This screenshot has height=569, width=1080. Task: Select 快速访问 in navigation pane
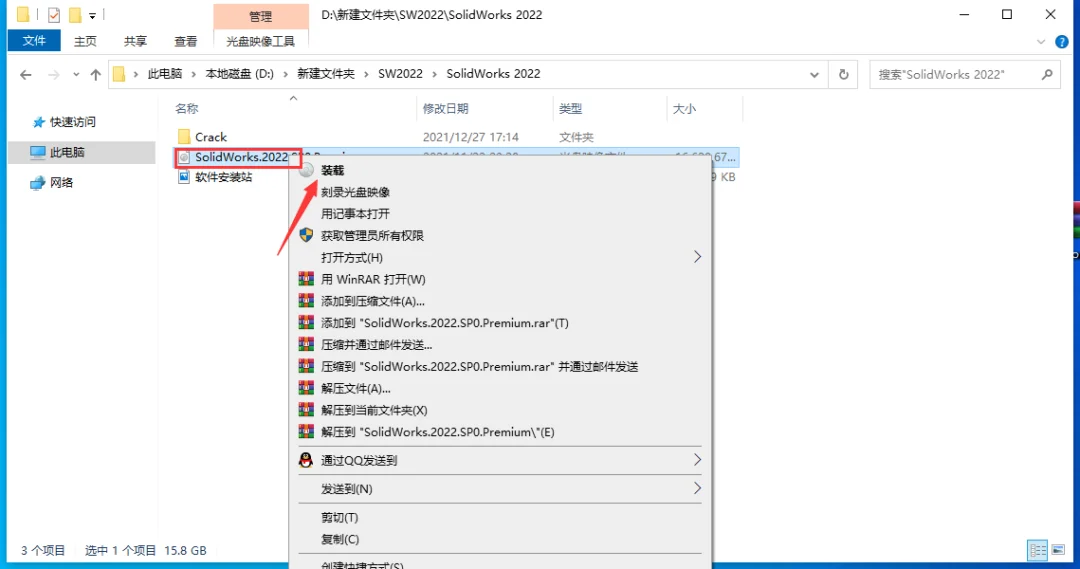coord(72,122)
